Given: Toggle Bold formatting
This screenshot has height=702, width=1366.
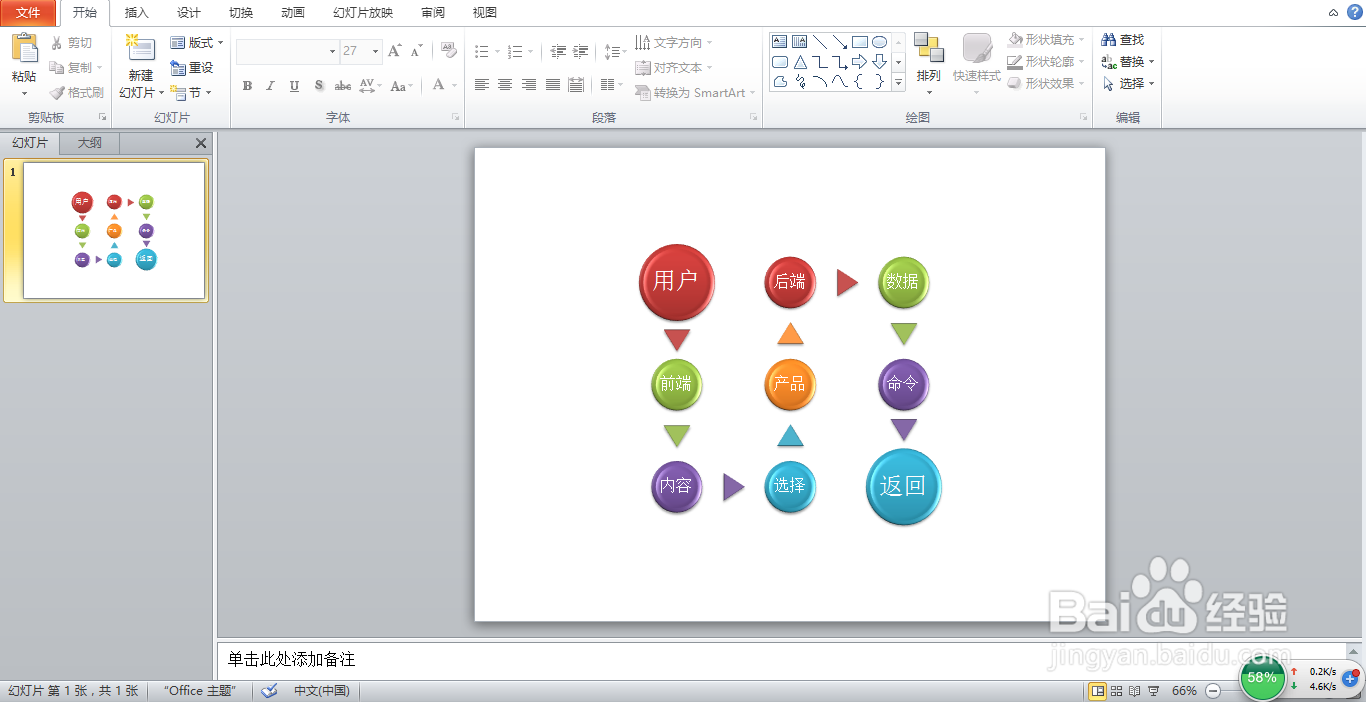Looking at the screenshot, I should 247,86.
